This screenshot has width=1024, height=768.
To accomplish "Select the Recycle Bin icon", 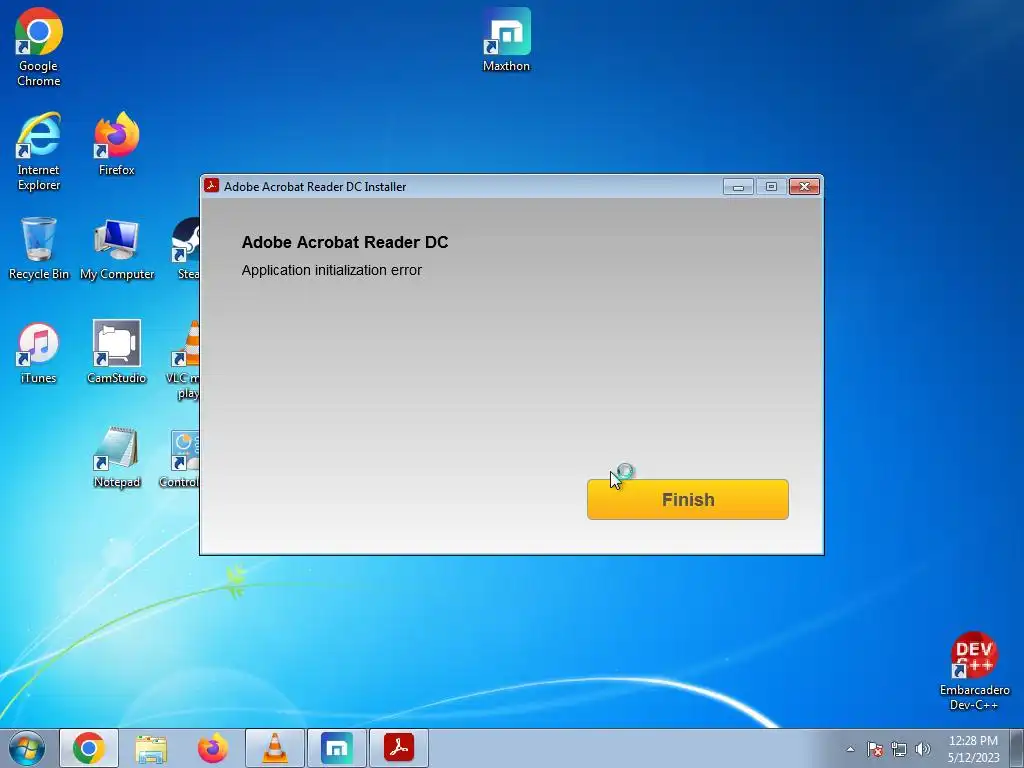I will [39, 249].
